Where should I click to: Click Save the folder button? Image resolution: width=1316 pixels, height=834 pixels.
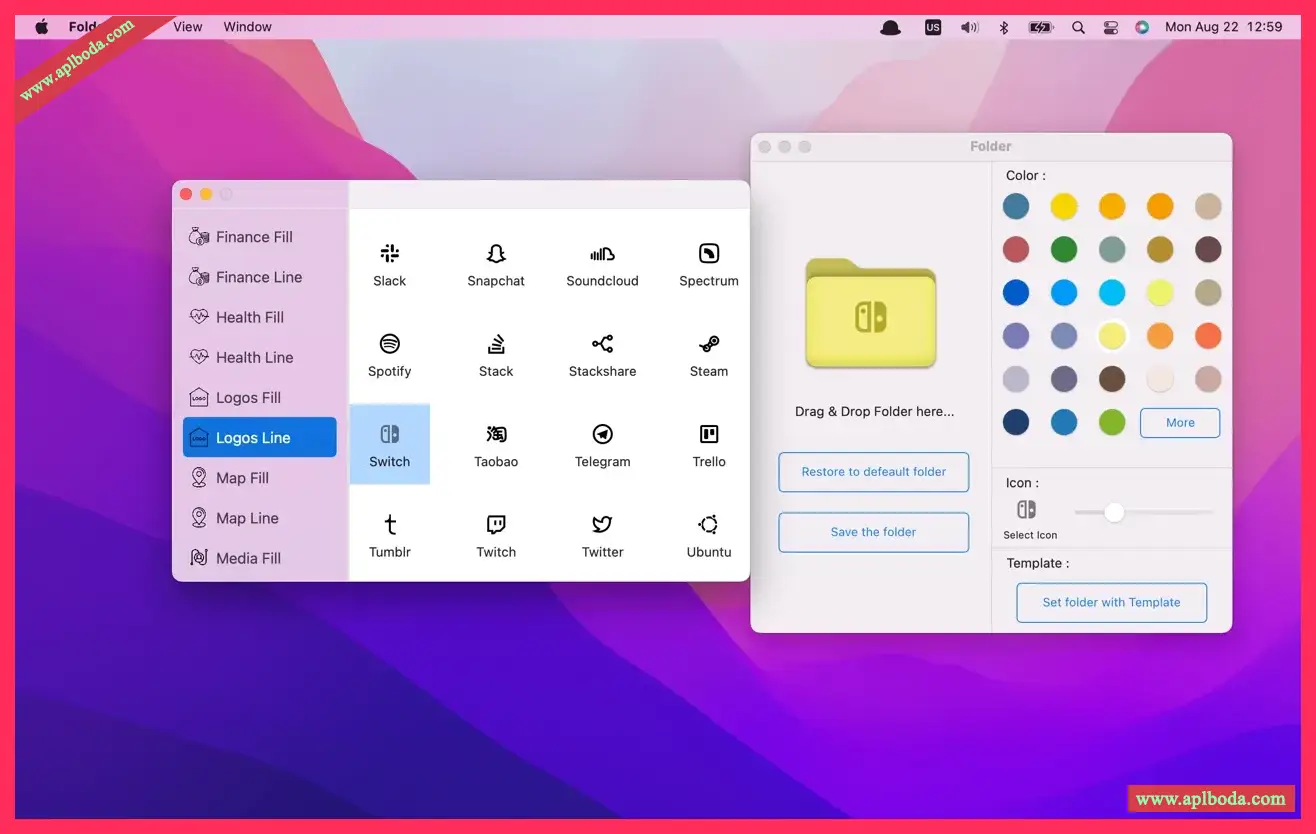point(874,532)
